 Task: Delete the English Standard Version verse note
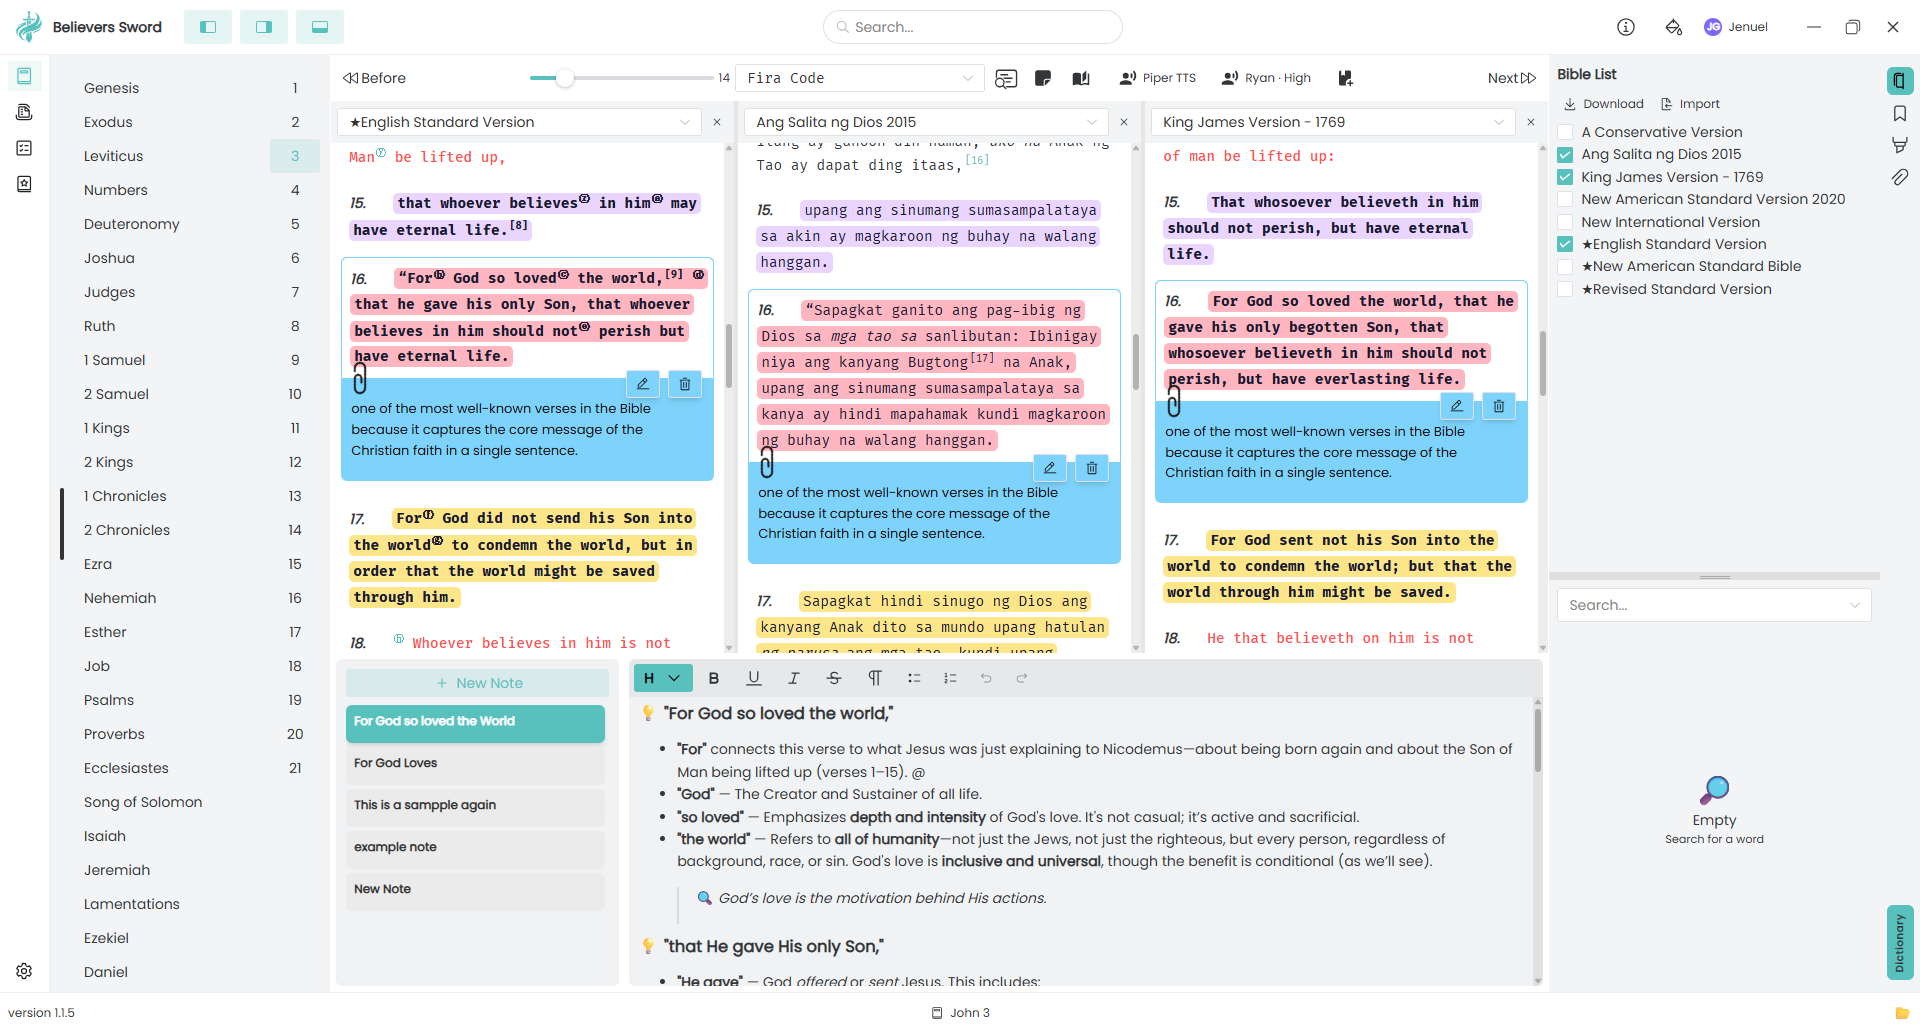(x=685, y=384)
